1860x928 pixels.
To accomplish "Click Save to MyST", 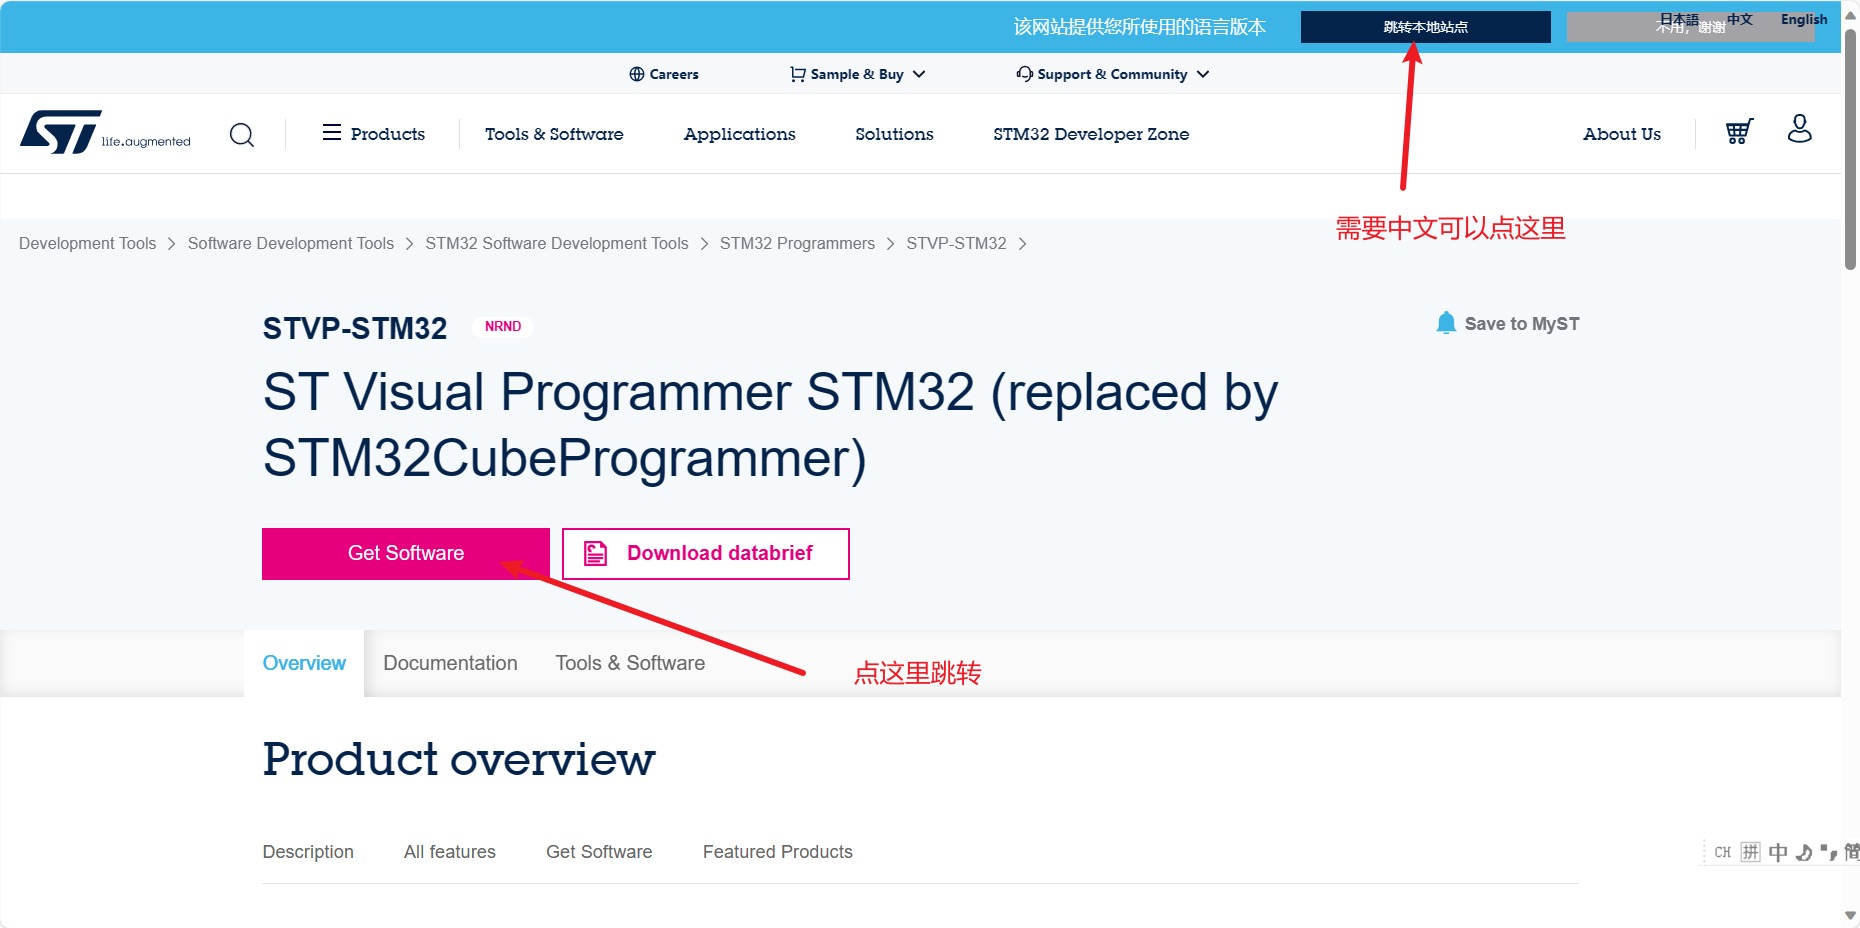I will (x=1508, y=323).
